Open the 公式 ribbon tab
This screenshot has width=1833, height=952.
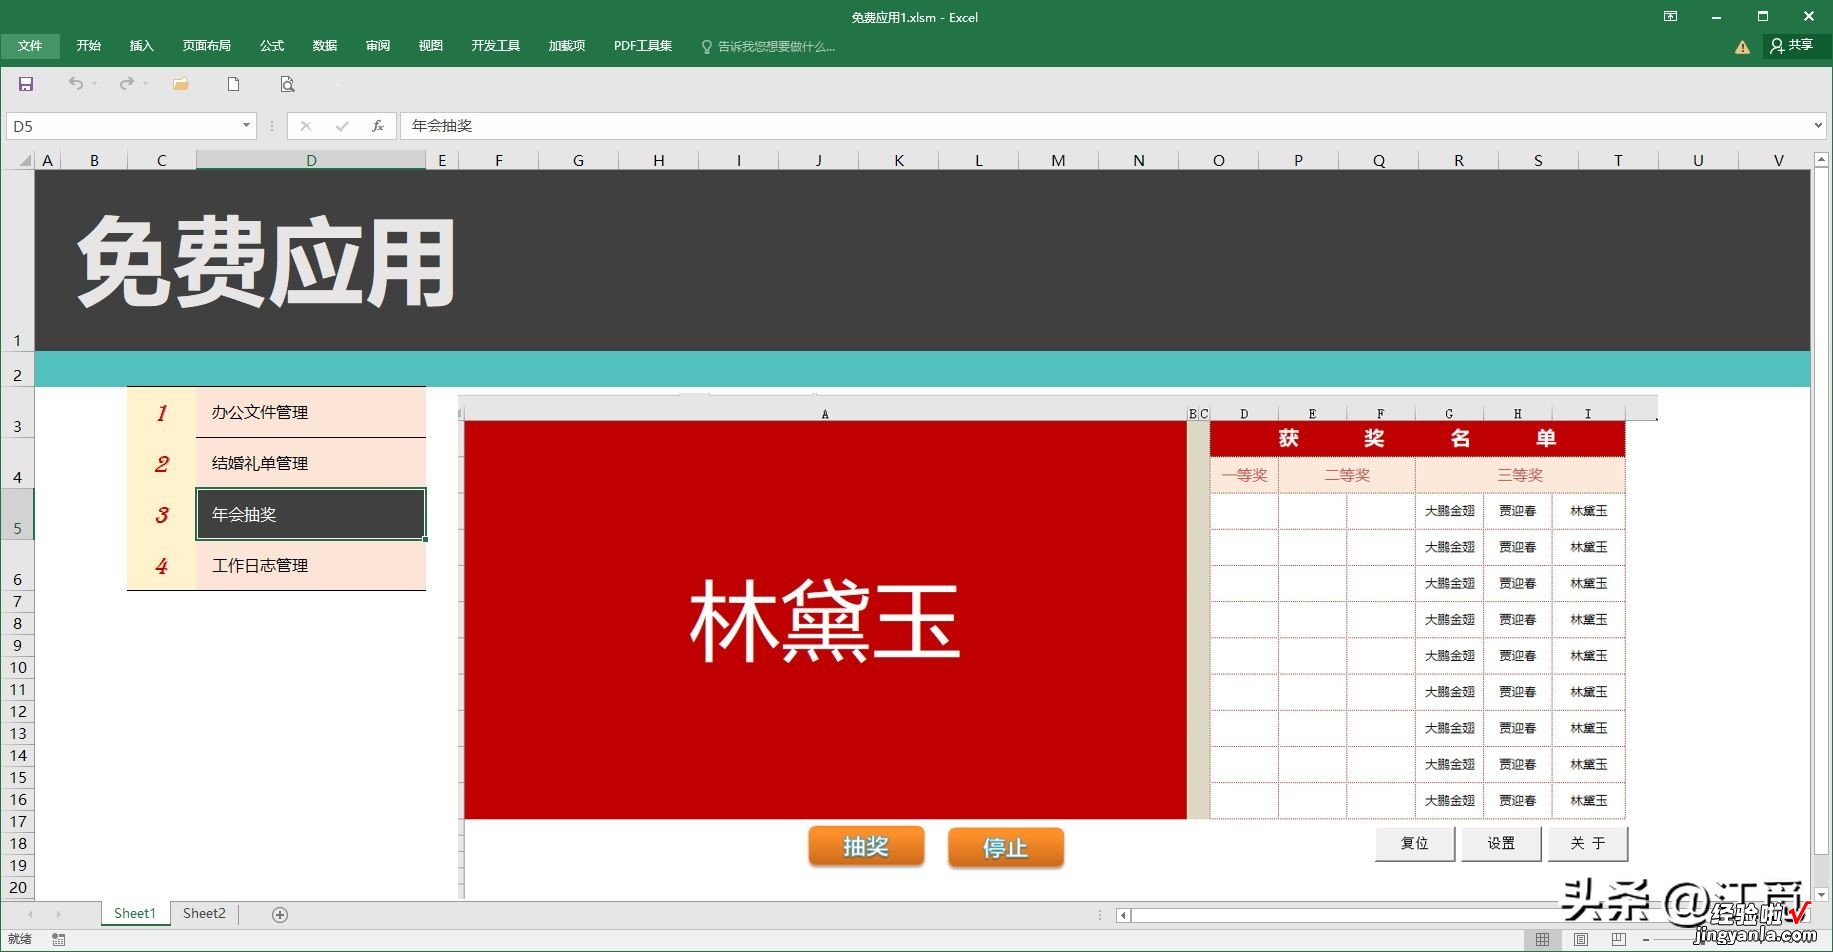tap(272, 46)
